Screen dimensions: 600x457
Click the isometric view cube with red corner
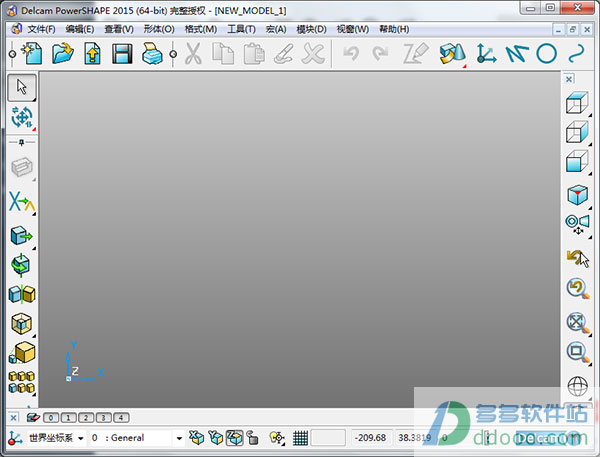pyautogui.click(x=577, y=195)
